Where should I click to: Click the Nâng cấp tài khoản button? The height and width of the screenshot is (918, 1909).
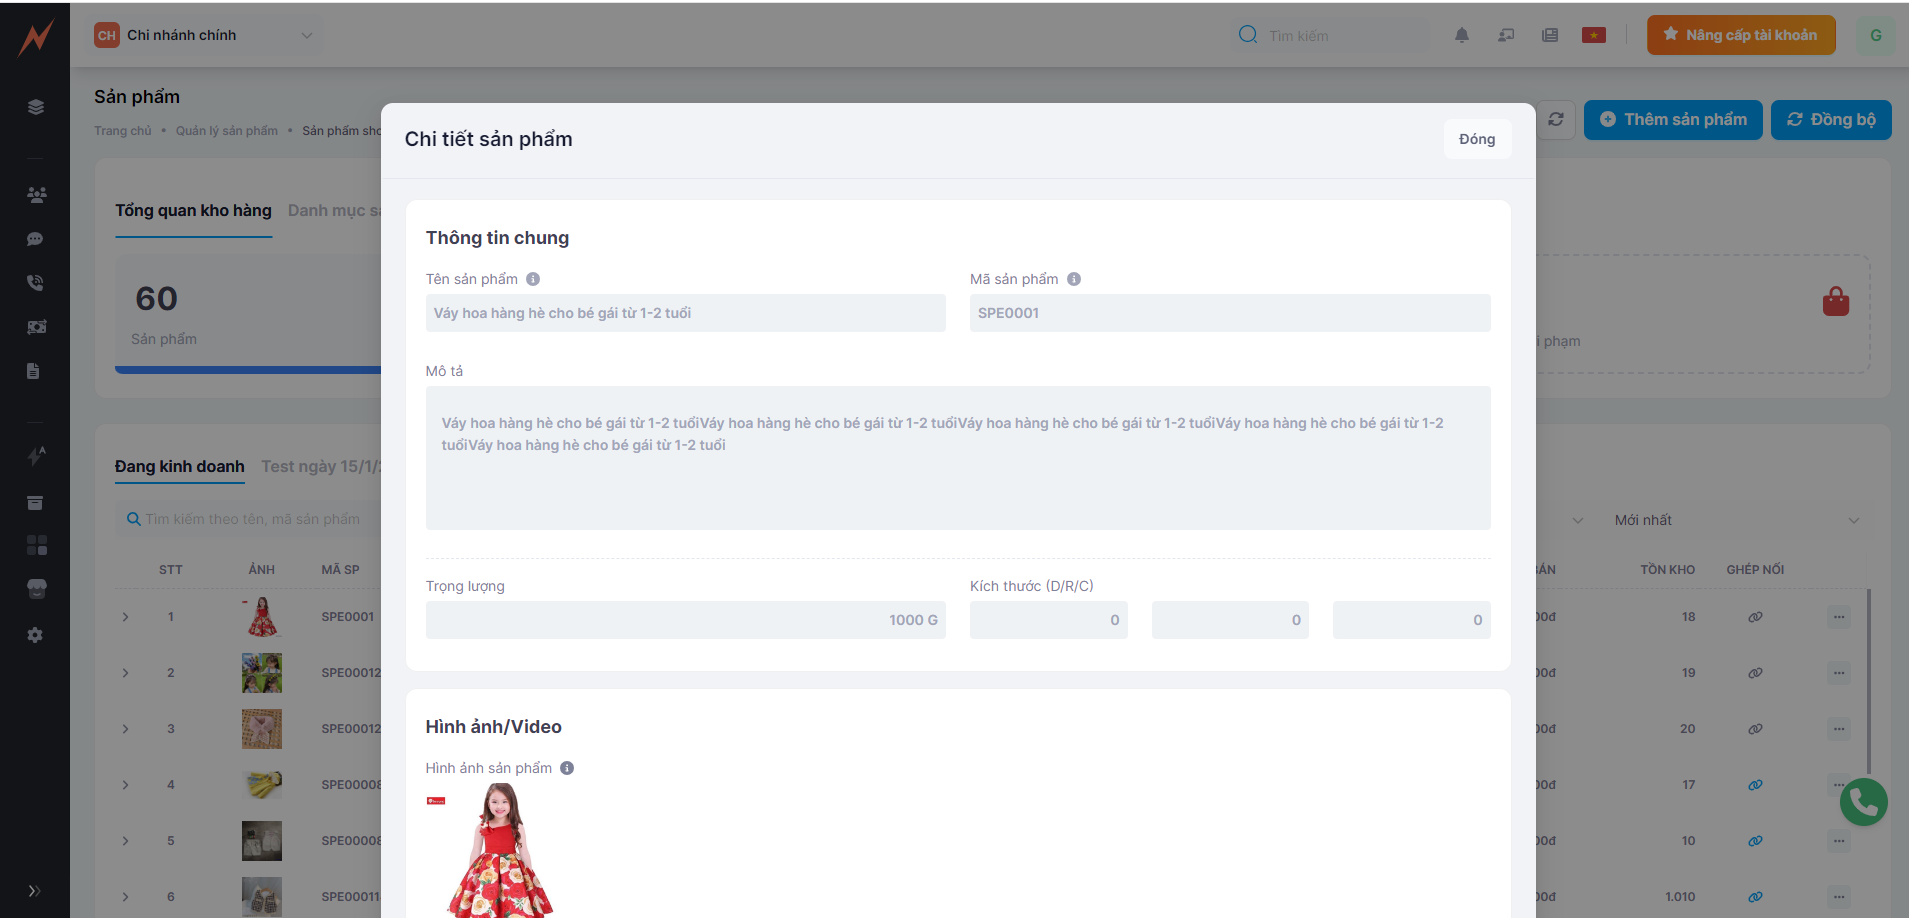(x=1740, y=35)
